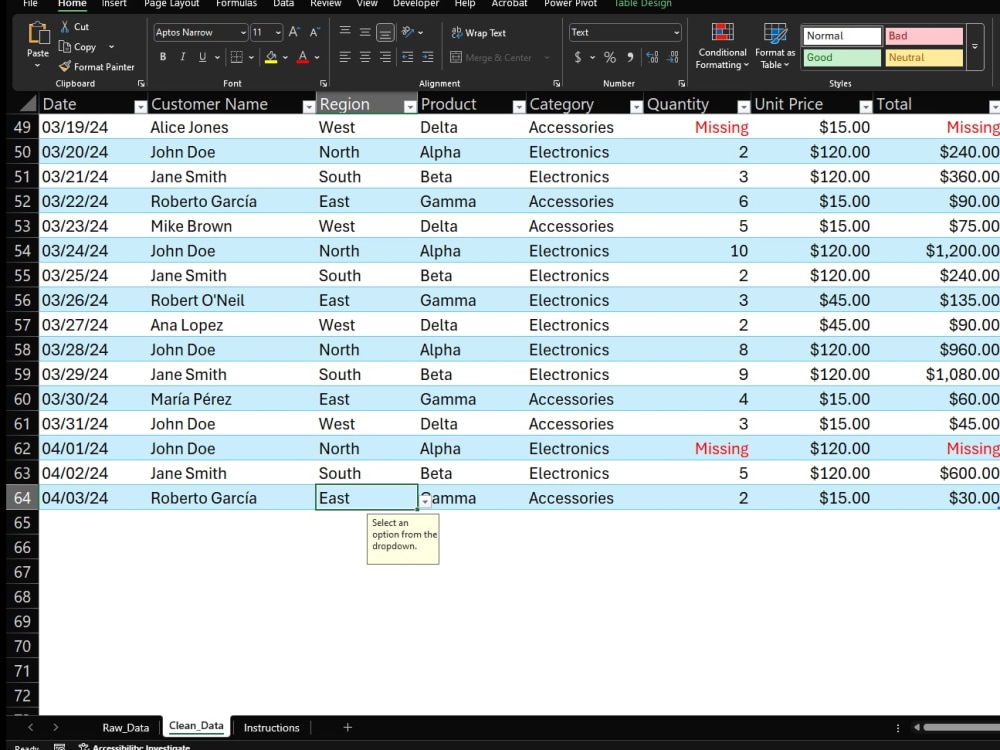Activate the Format Painter brush
Screen dimensions: 1000x750
[x=64, y=66]
